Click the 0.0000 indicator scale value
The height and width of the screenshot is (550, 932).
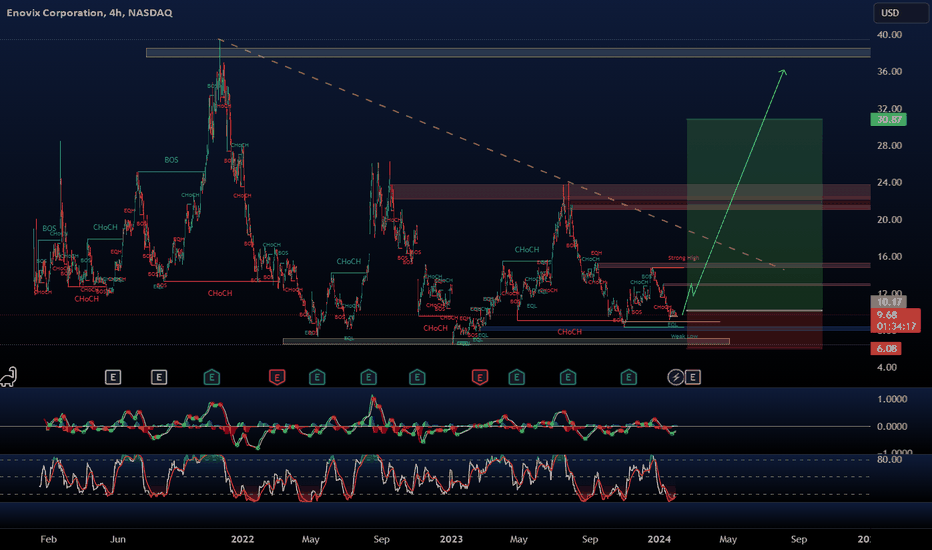point(892,426)
